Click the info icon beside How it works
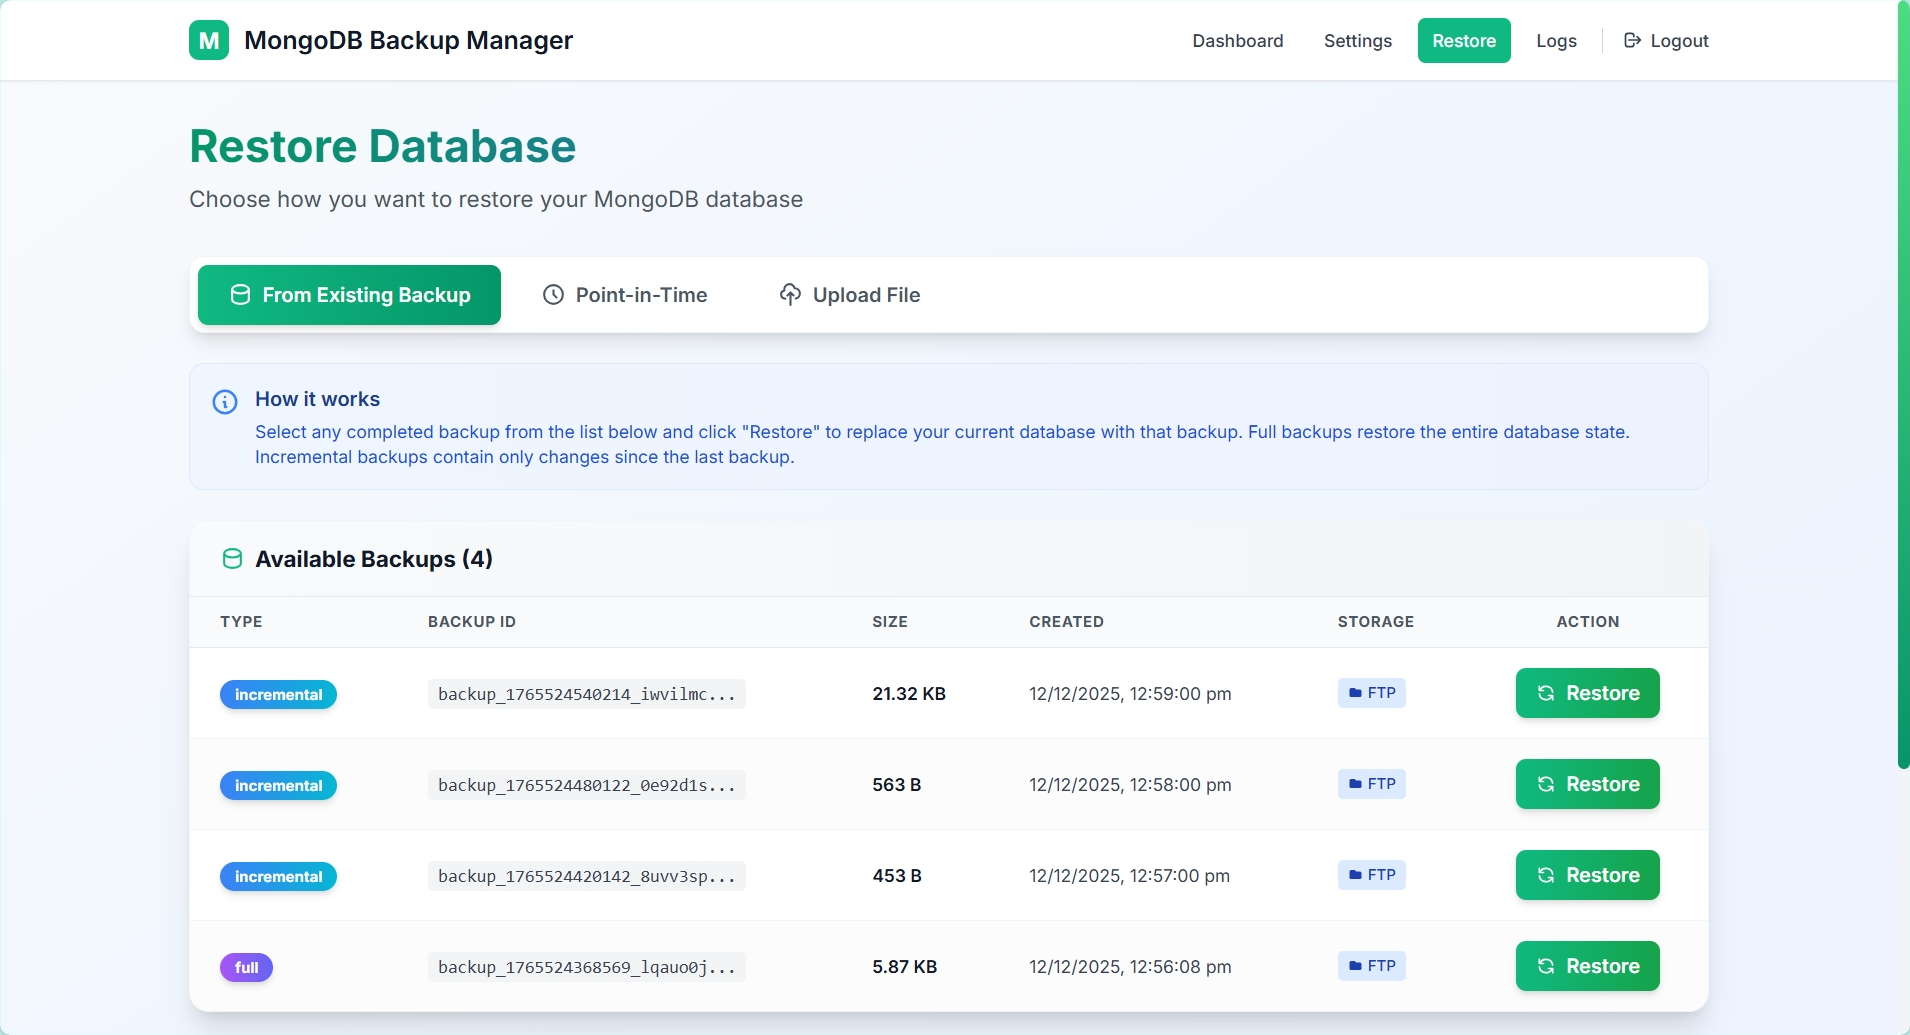 (225, 402)
